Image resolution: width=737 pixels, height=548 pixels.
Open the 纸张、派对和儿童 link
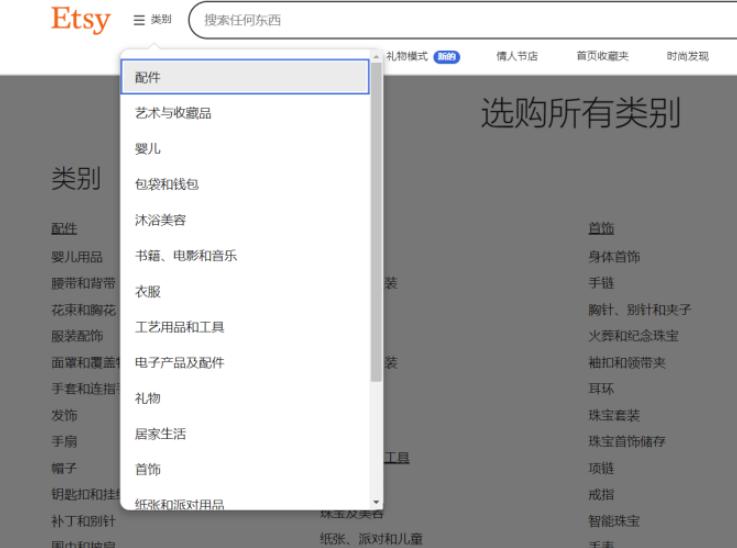point(371,539)
